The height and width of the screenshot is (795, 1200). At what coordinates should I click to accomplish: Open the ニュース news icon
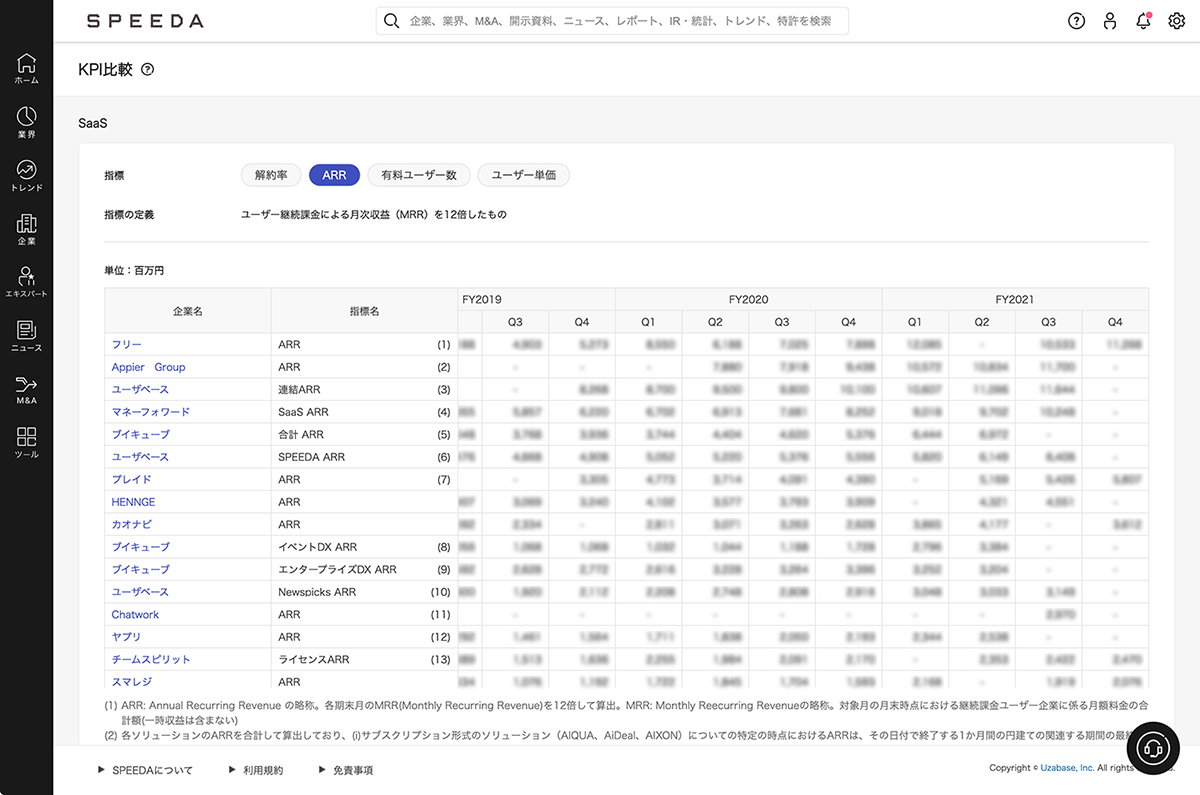[27, 335]
